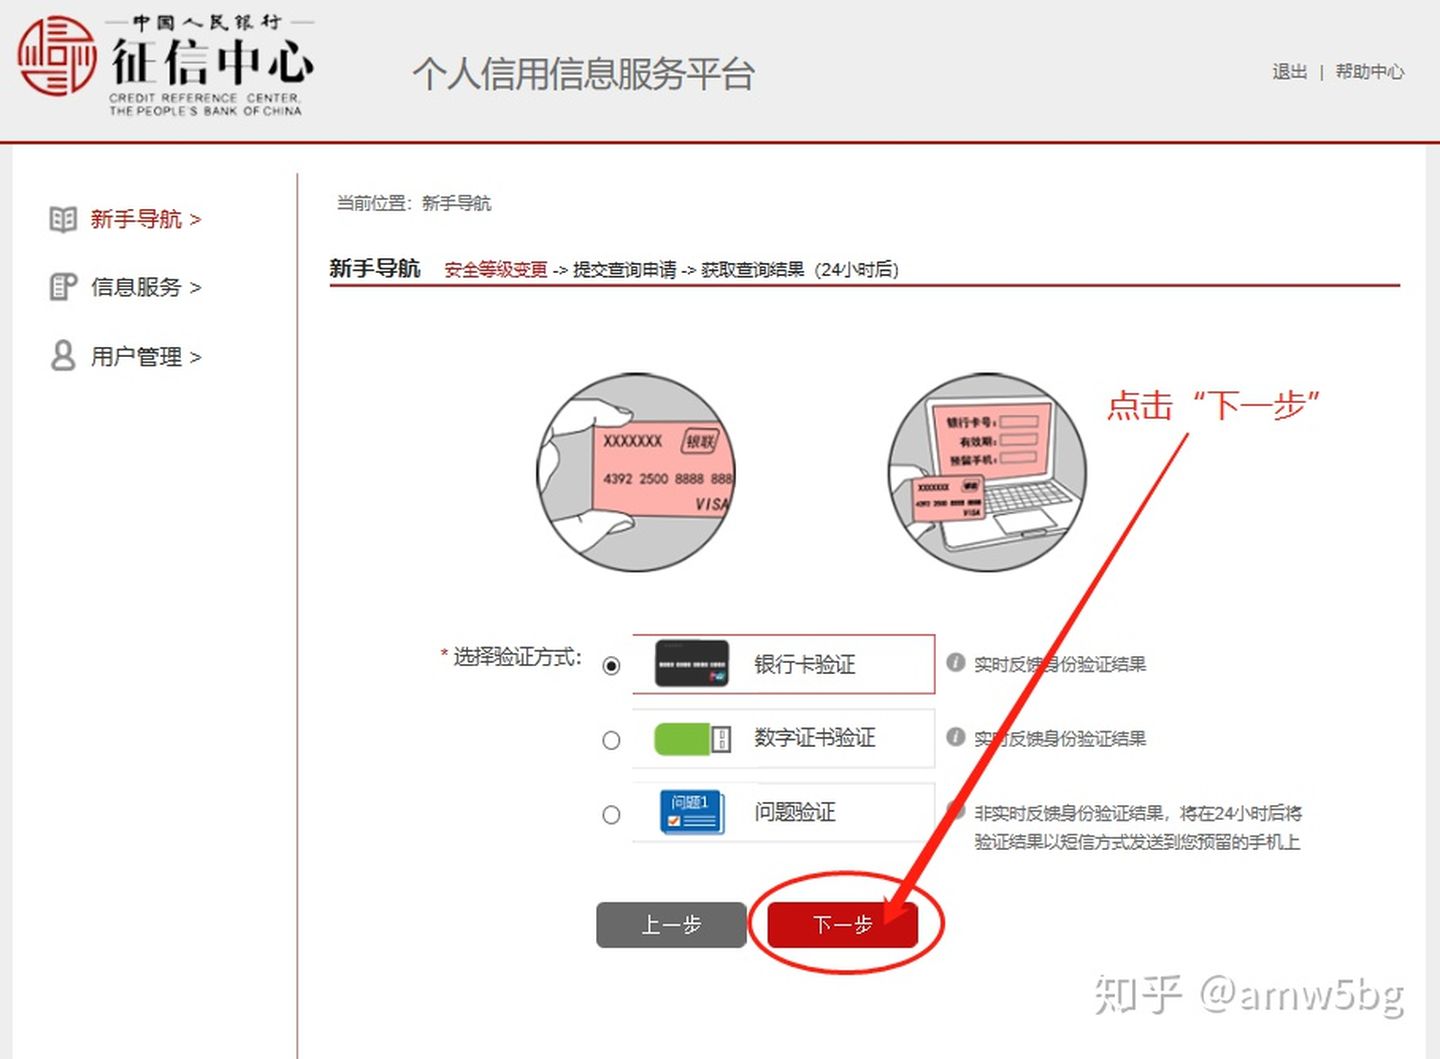Select the 银行卡验证 radio button
The image size is (1440, 1059).
(x=611, y=665)
